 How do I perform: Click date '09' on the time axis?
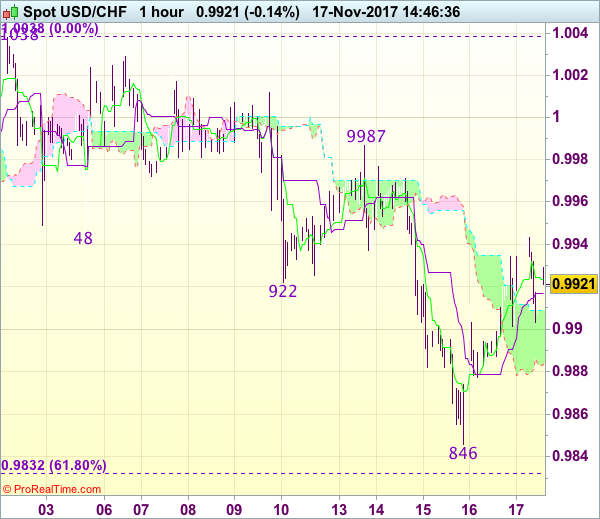[234, 509]
